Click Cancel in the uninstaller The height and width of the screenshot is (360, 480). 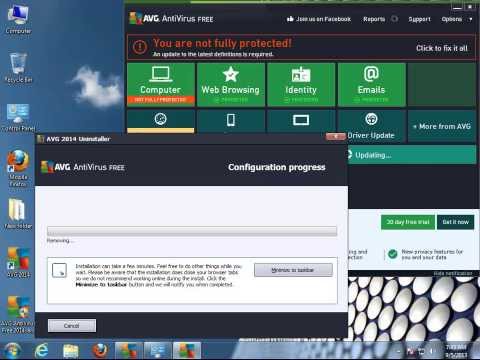pyautogui.click(x=72, y=326)
